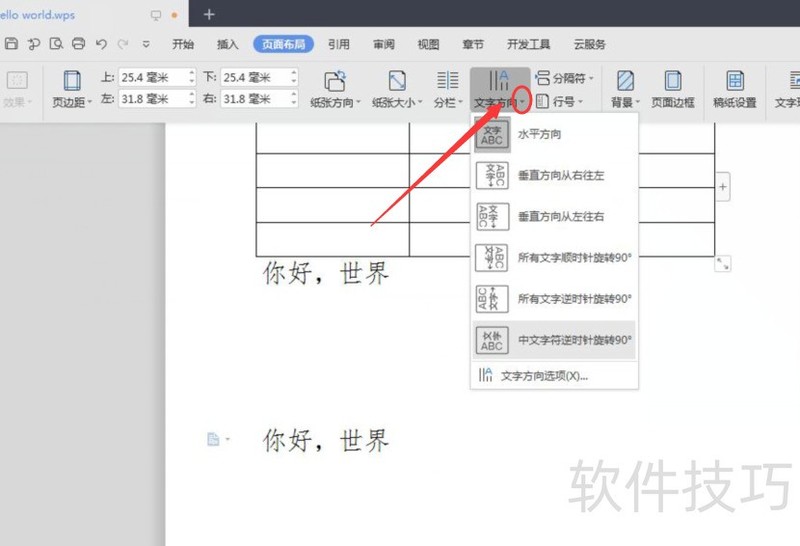Image resolution: width=800 pixels, height=546 pixels.
Task: Expand the 文字方向 dropdown arrow
Action: 522,101
